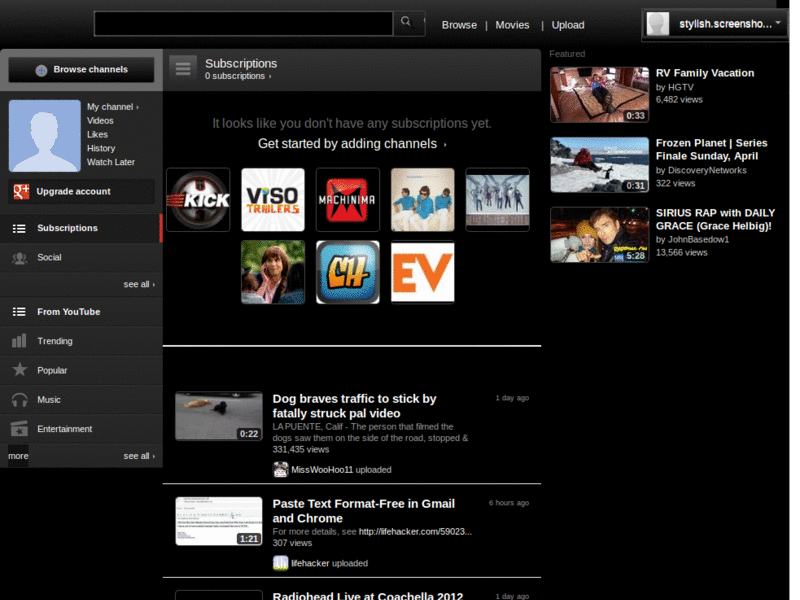Open the Machinima channel icon
Viewport: 800px width, 600px height.
348,199
